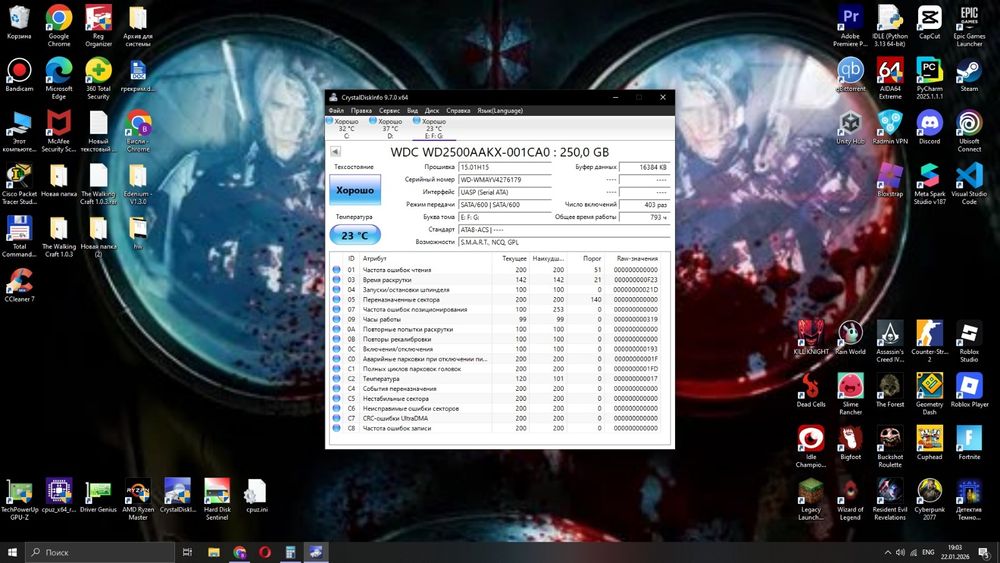Open Discord desktop icon
1000x563 pixels.
(929, 128)
